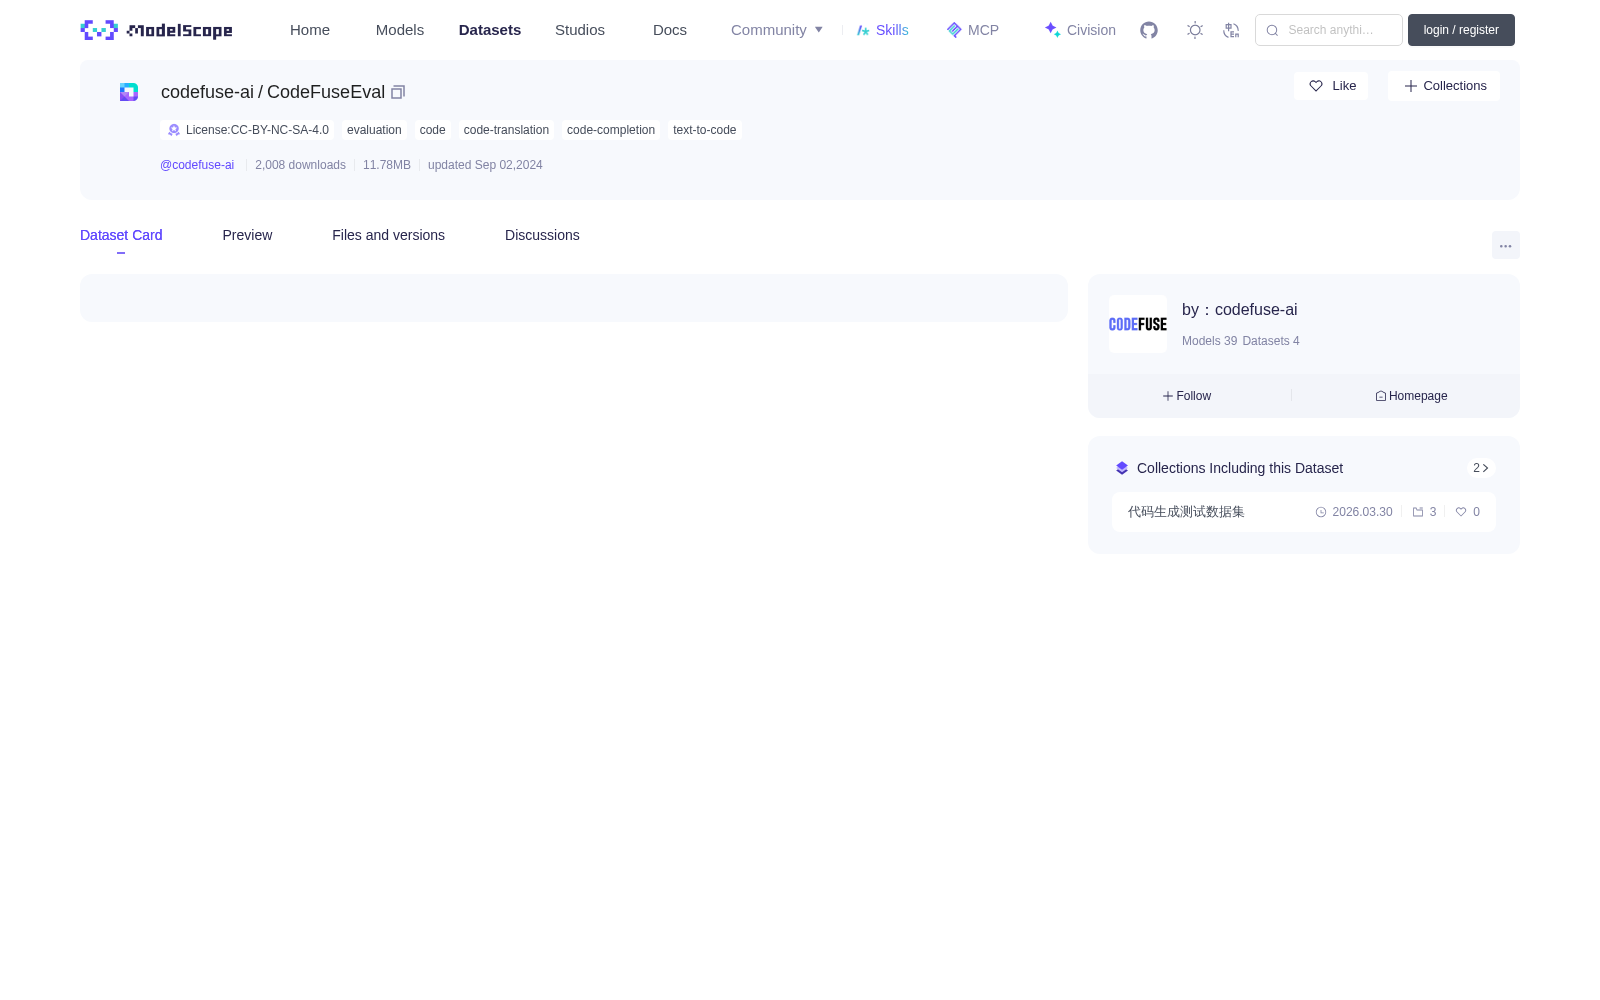Click the updated Sep 02,2024 text

tap(485, 165)
